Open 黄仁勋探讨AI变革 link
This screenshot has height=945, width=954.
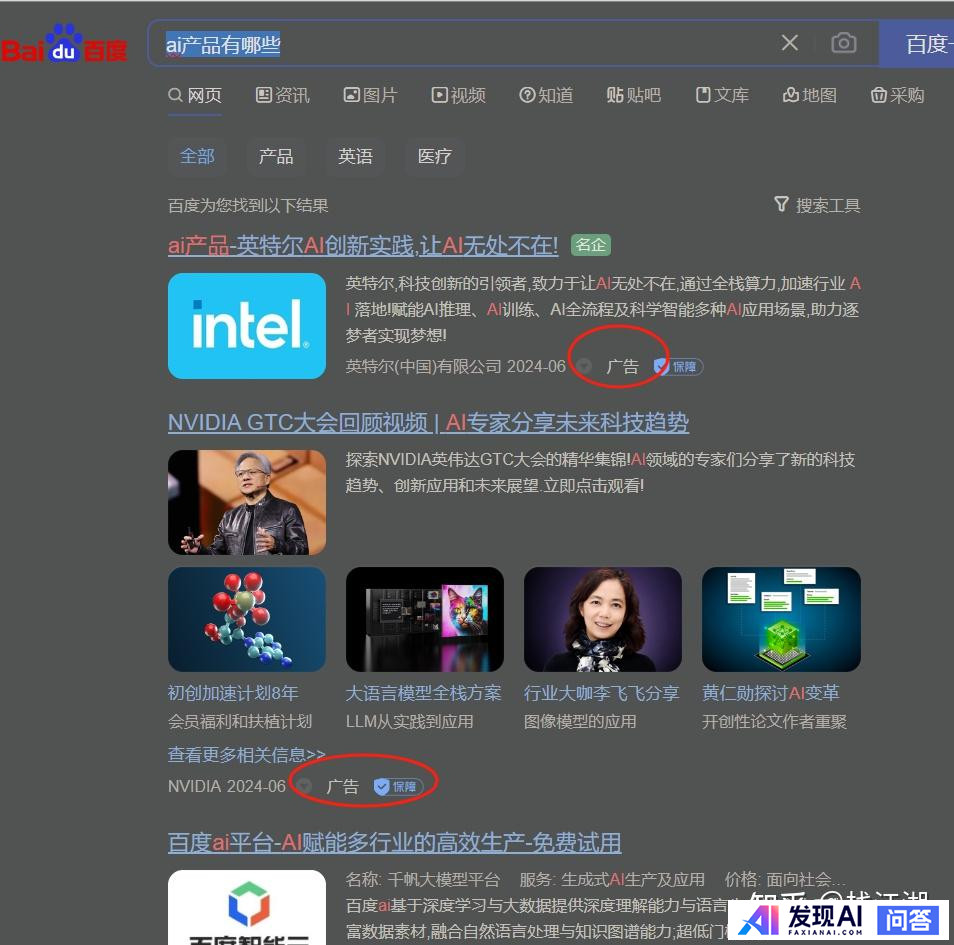tap(771, 692)
